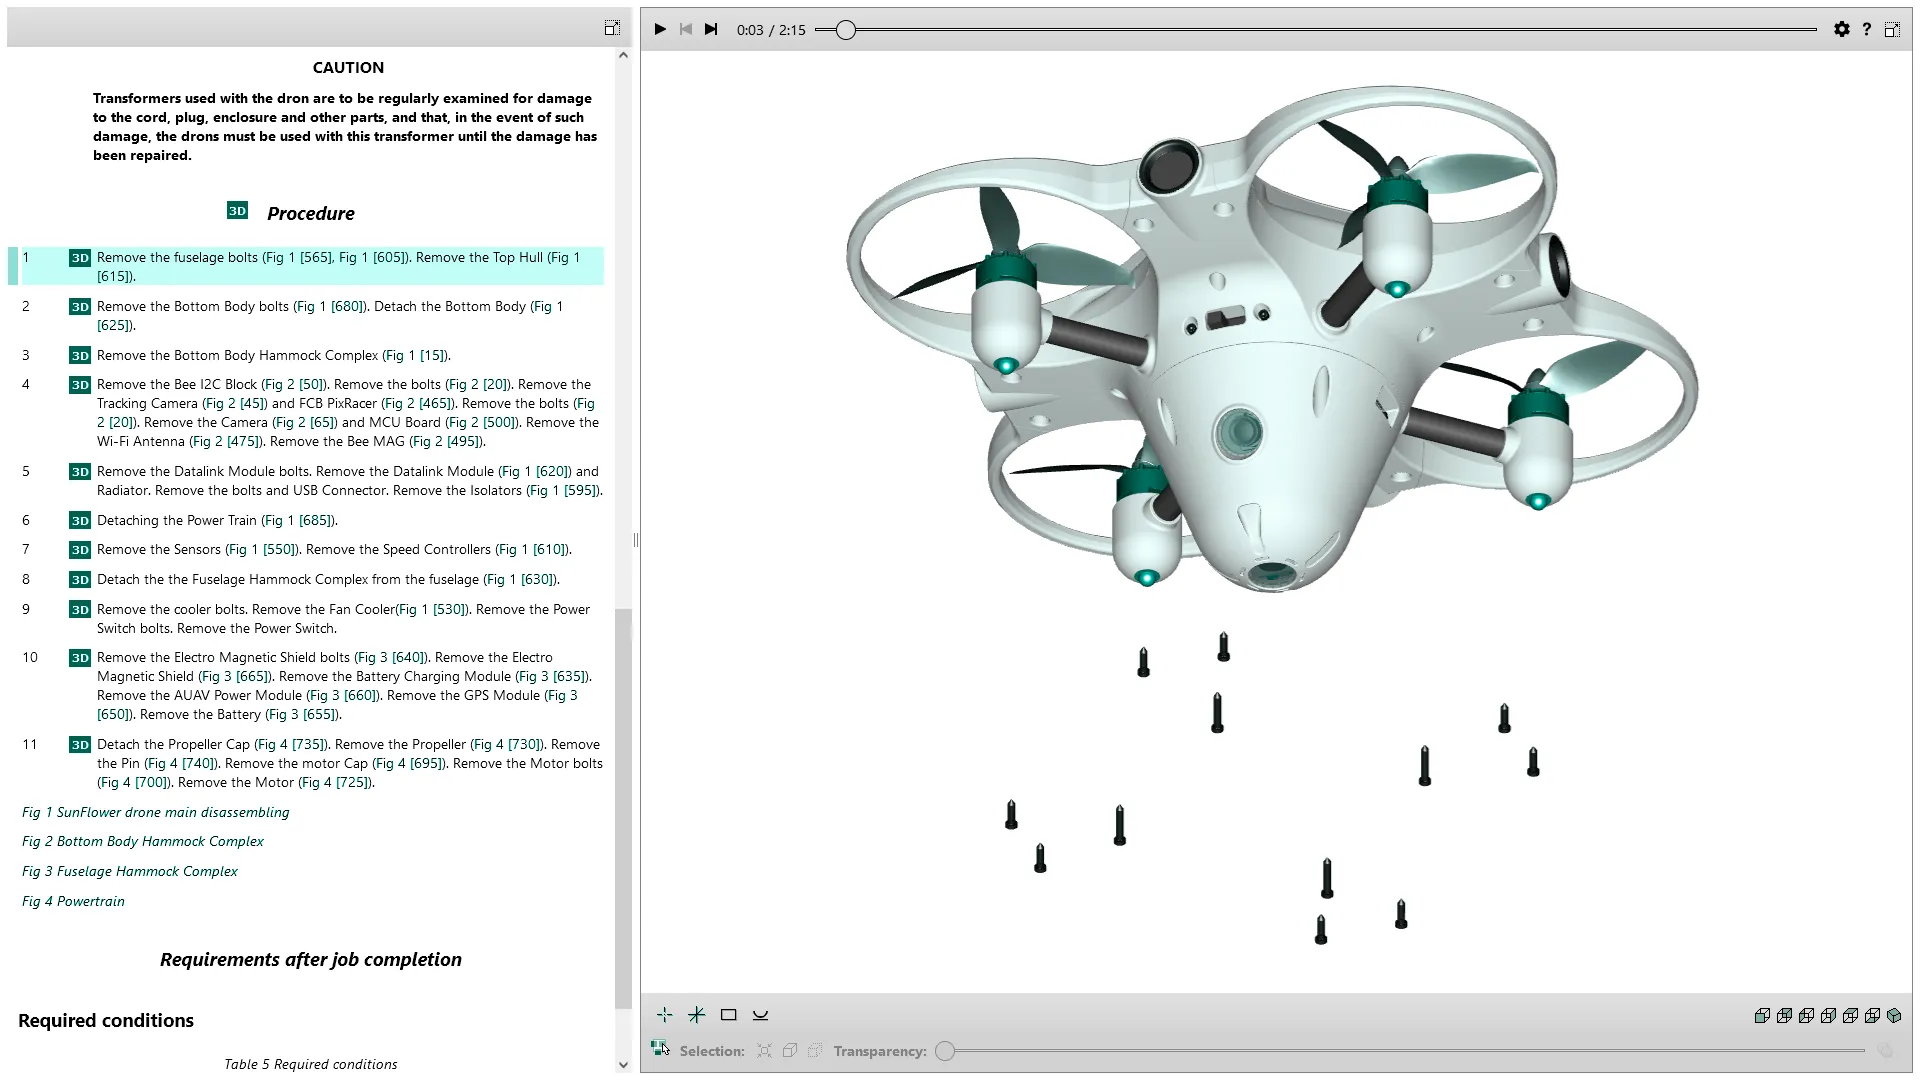Viewport: 1920px width, 1080px height.
Task: Click the selection mode pointer icon
Action: [x=660, y=1048]
